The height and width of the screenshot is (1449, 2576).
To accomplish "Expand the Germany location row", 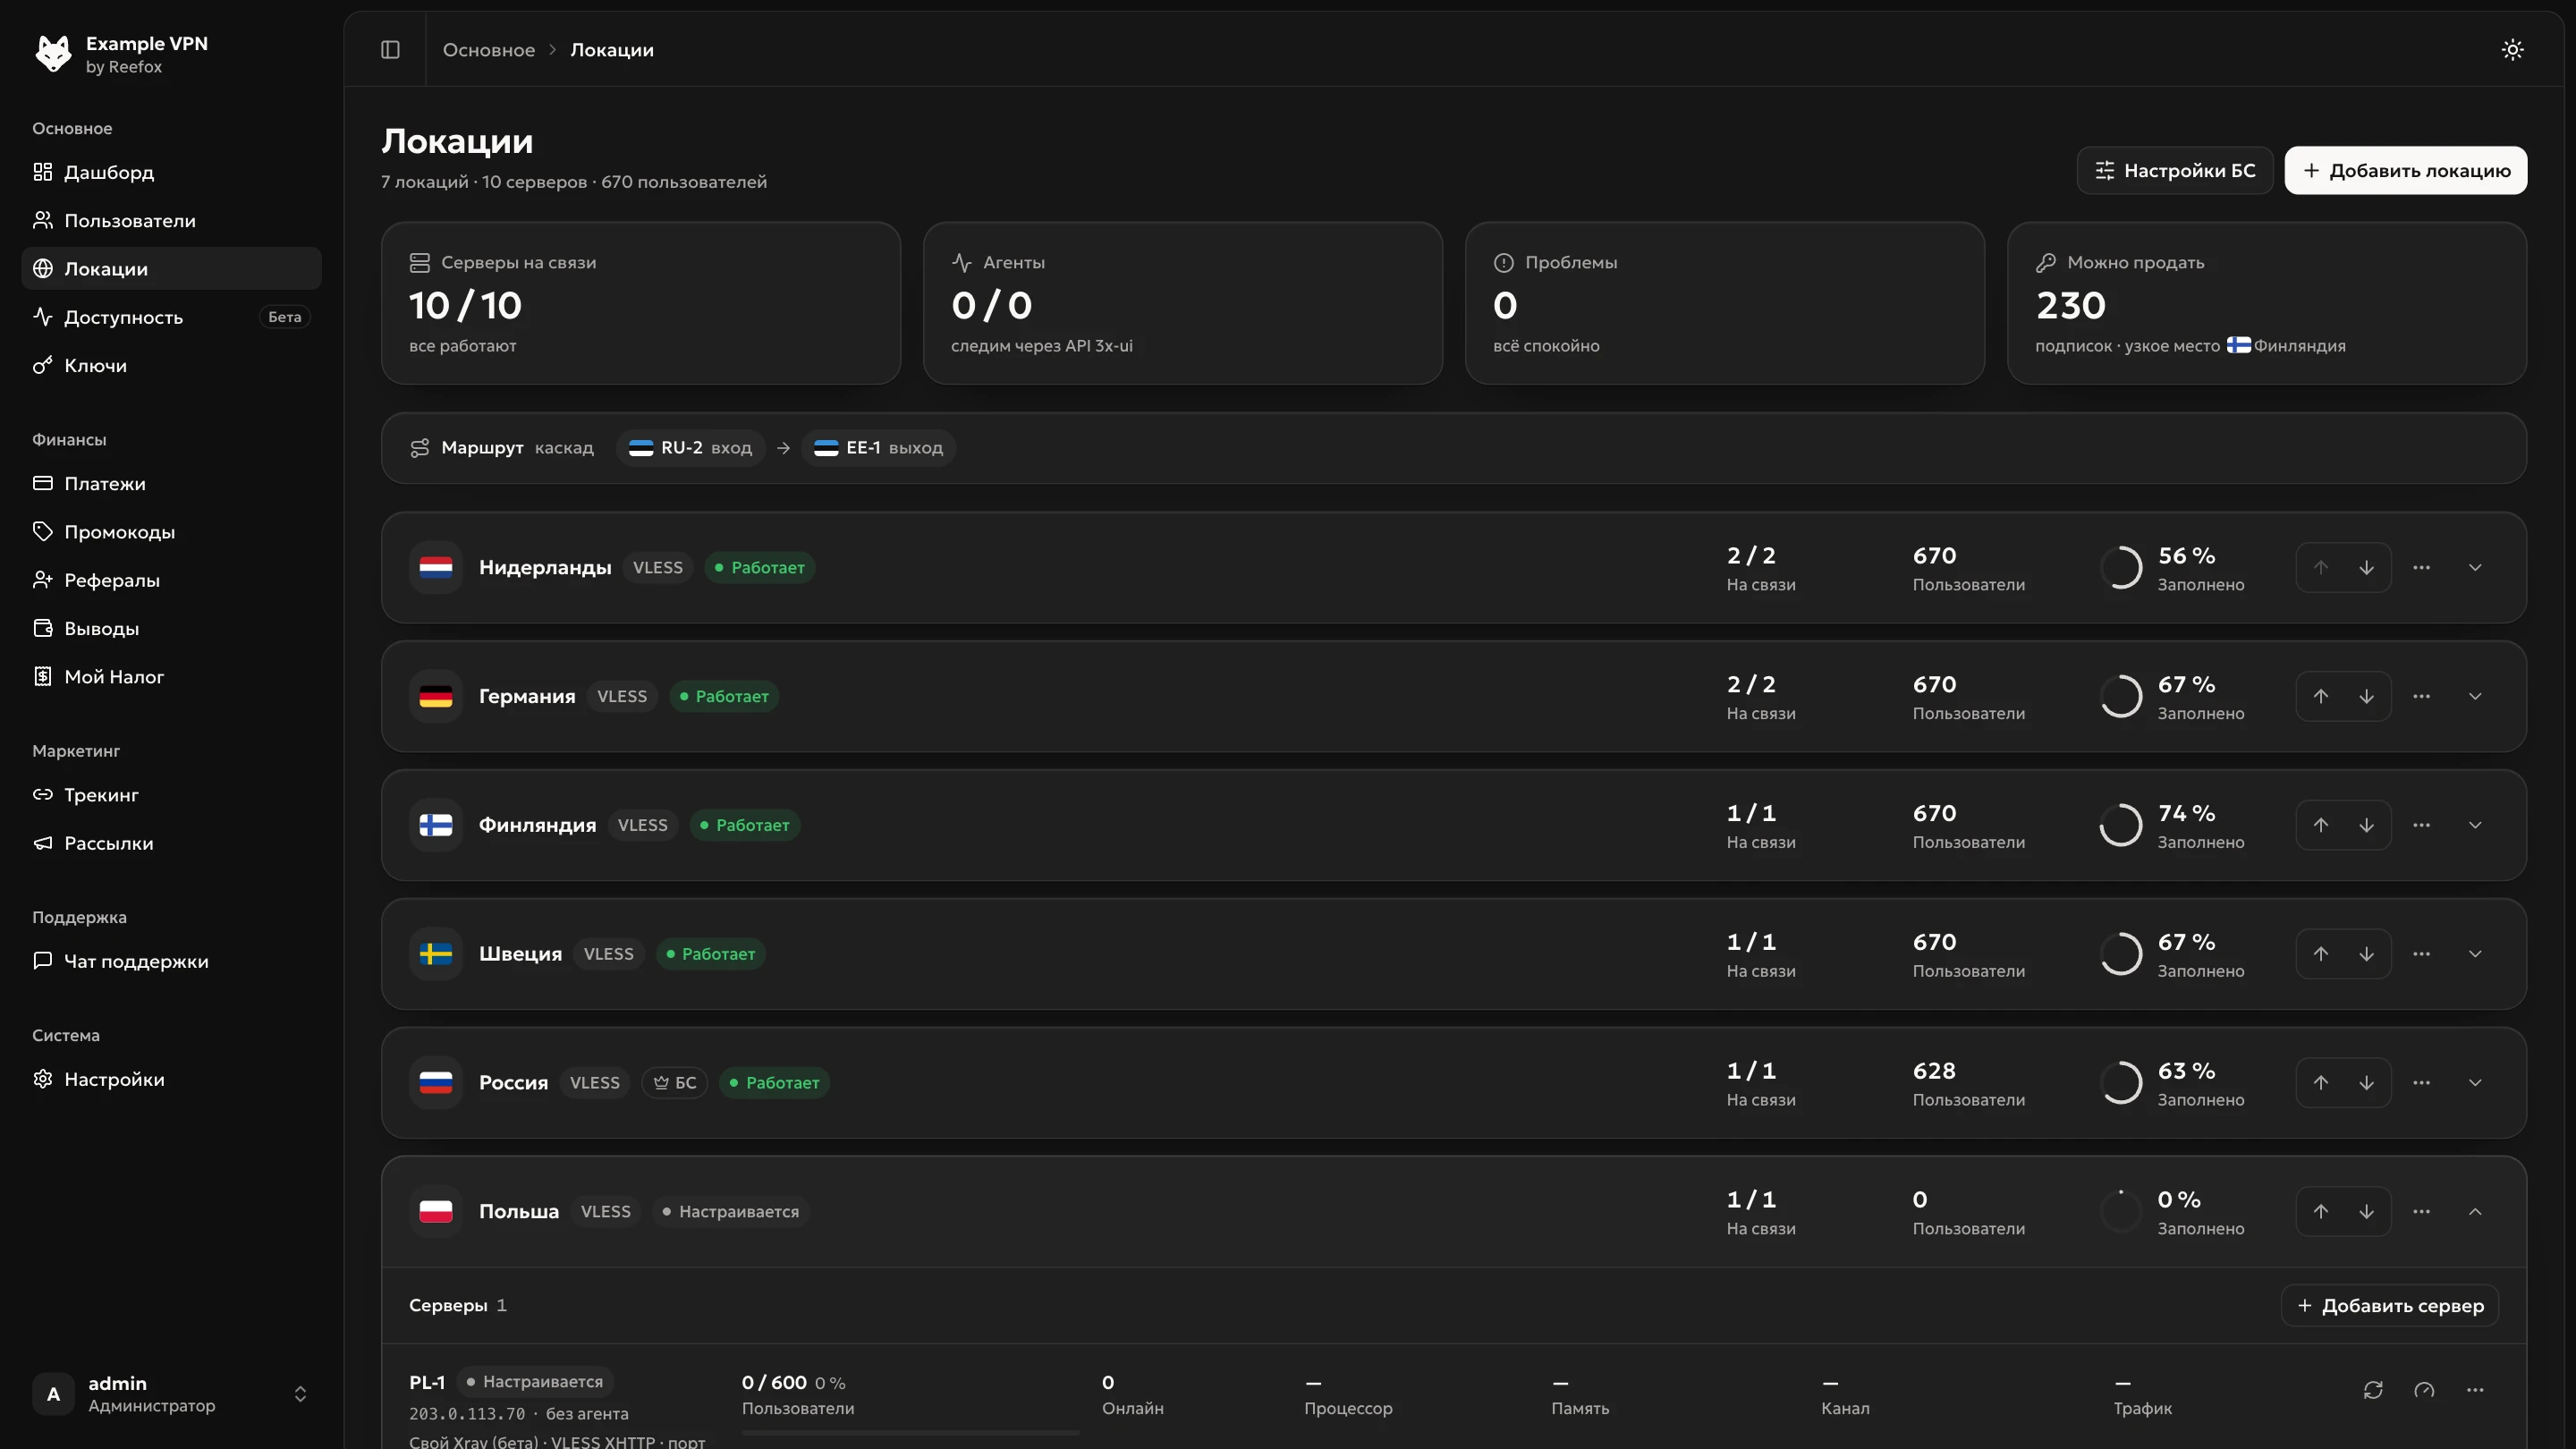I will [2475, 696].
